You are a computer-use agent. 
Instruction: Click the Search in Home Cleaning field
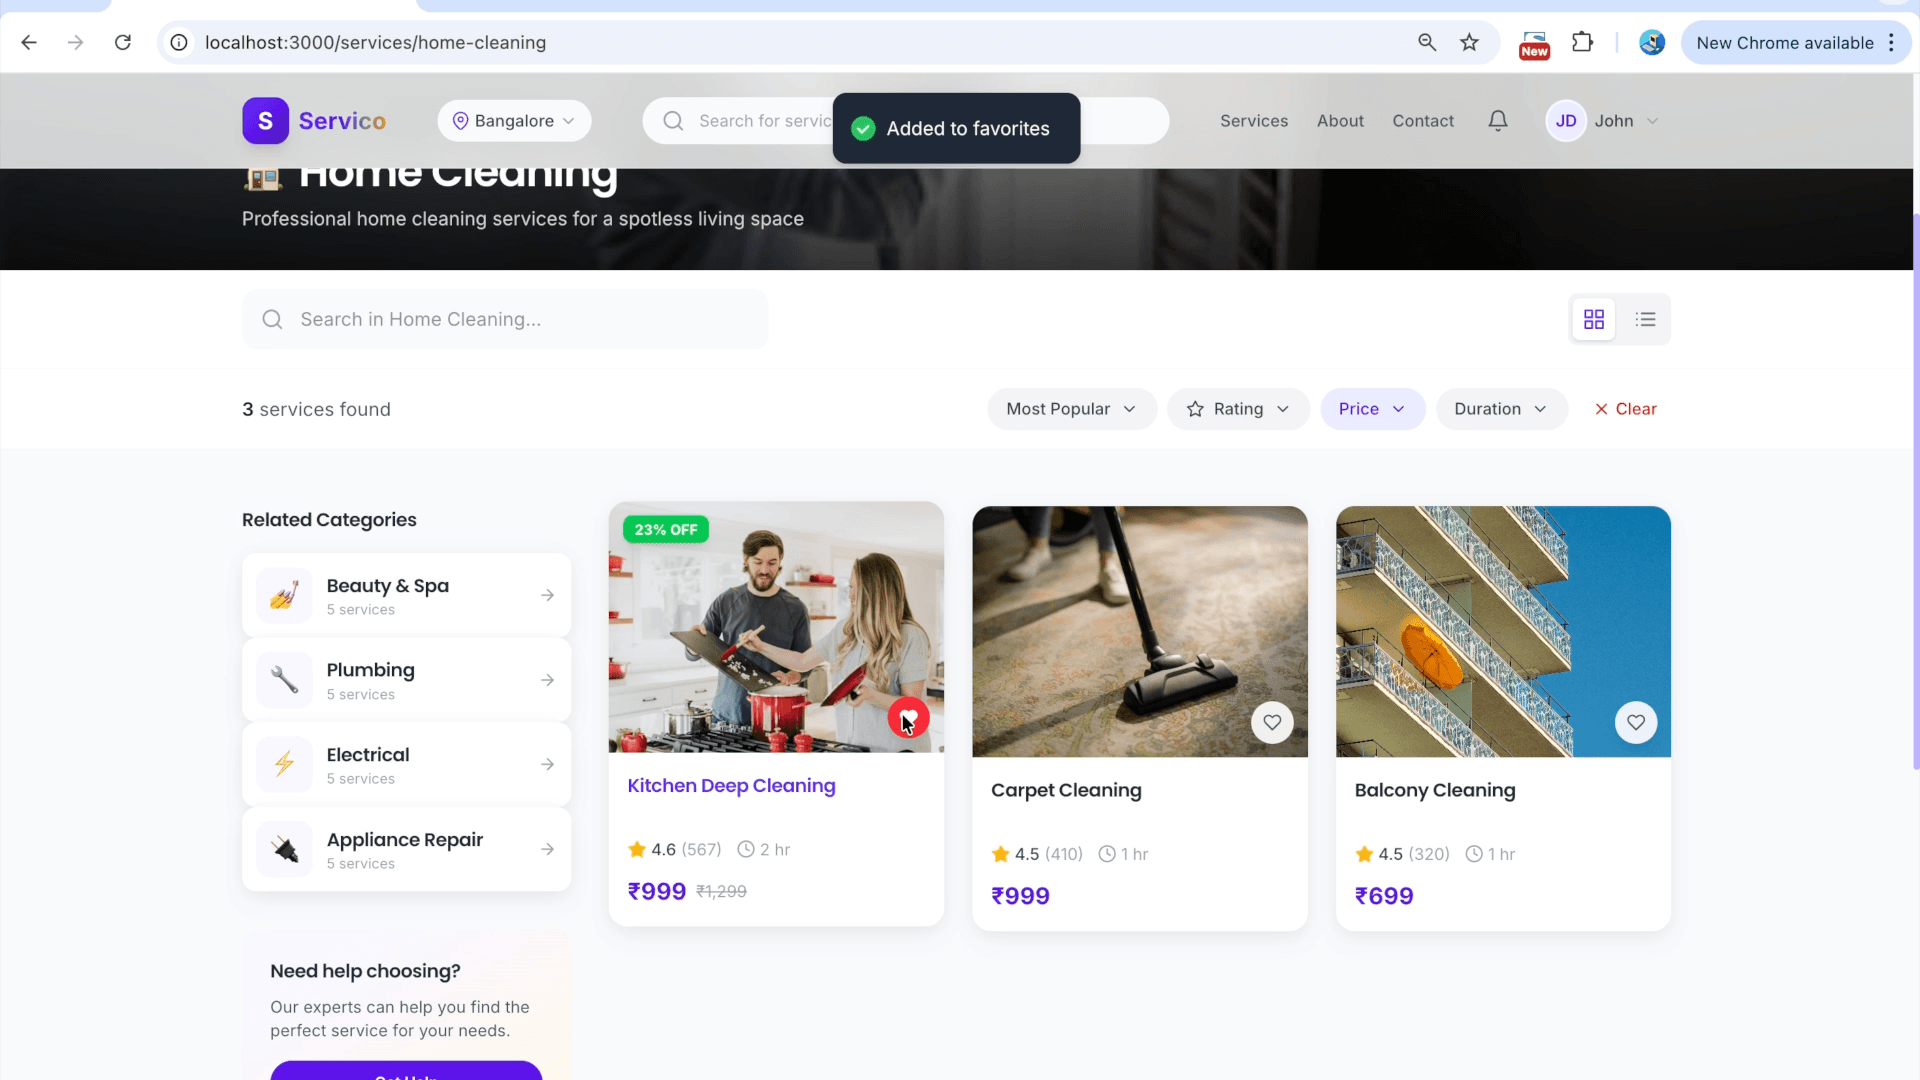[505, 319]
